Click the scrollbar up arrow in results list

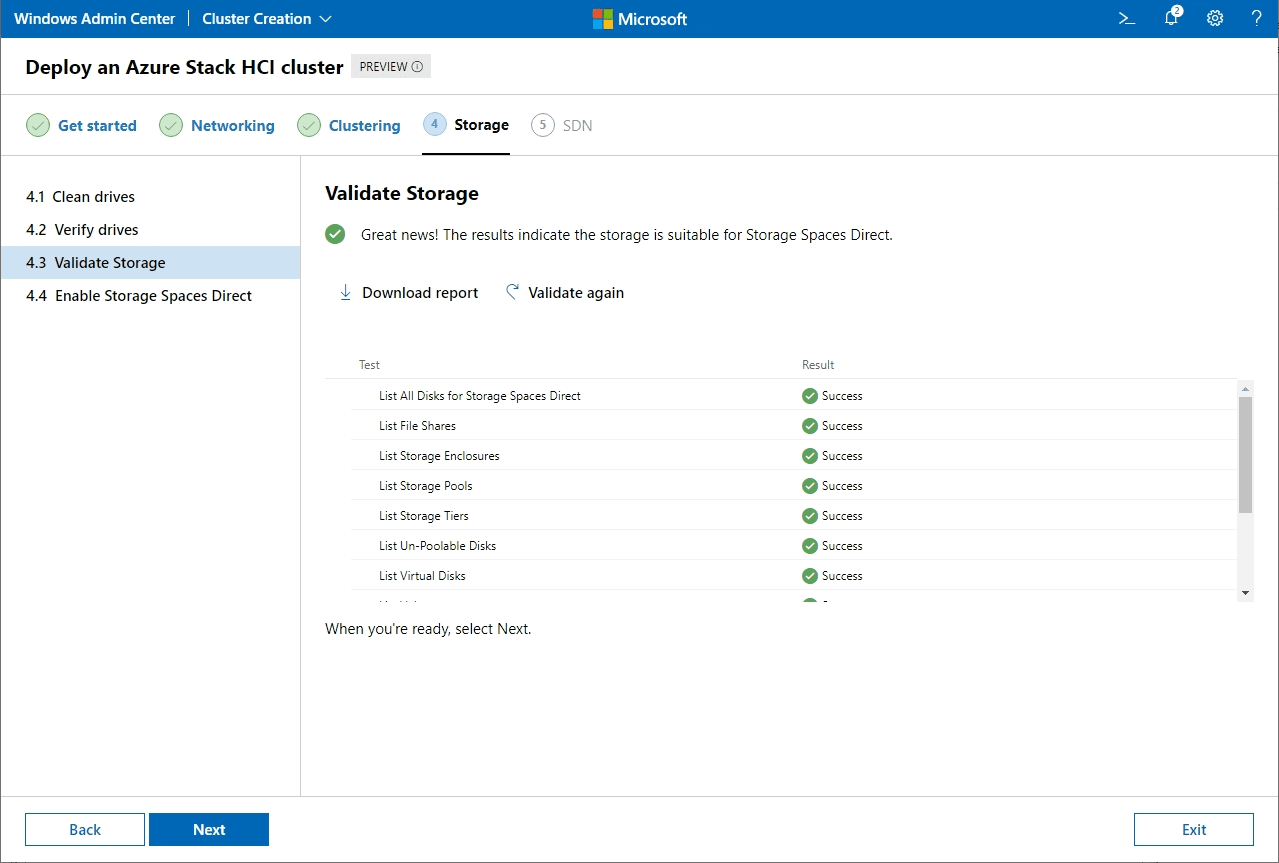[1245, 389]
